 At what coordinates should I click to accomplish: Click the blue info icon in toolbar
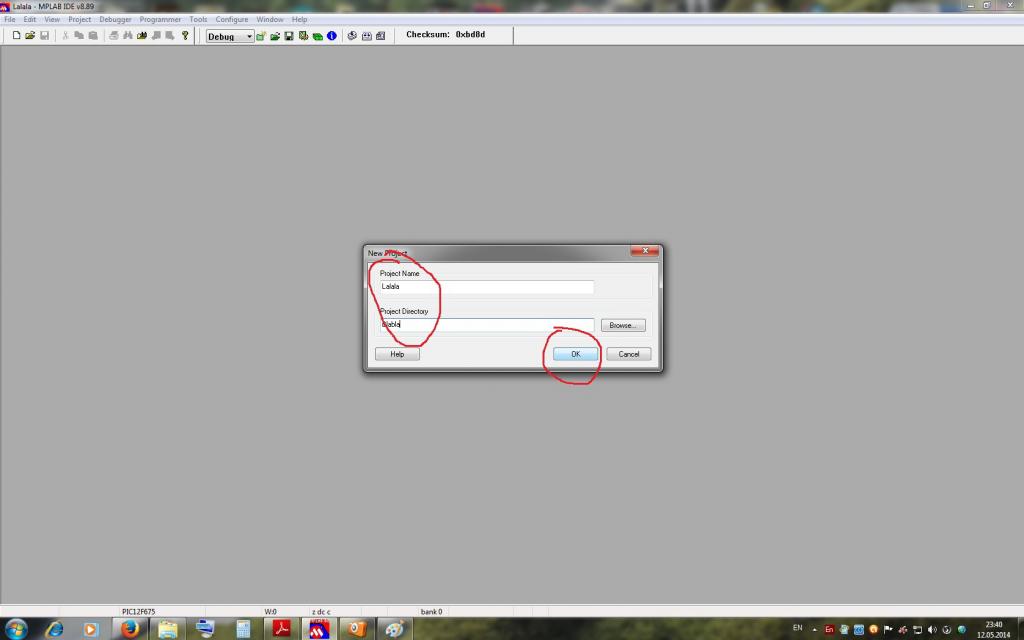coord(331,36)
